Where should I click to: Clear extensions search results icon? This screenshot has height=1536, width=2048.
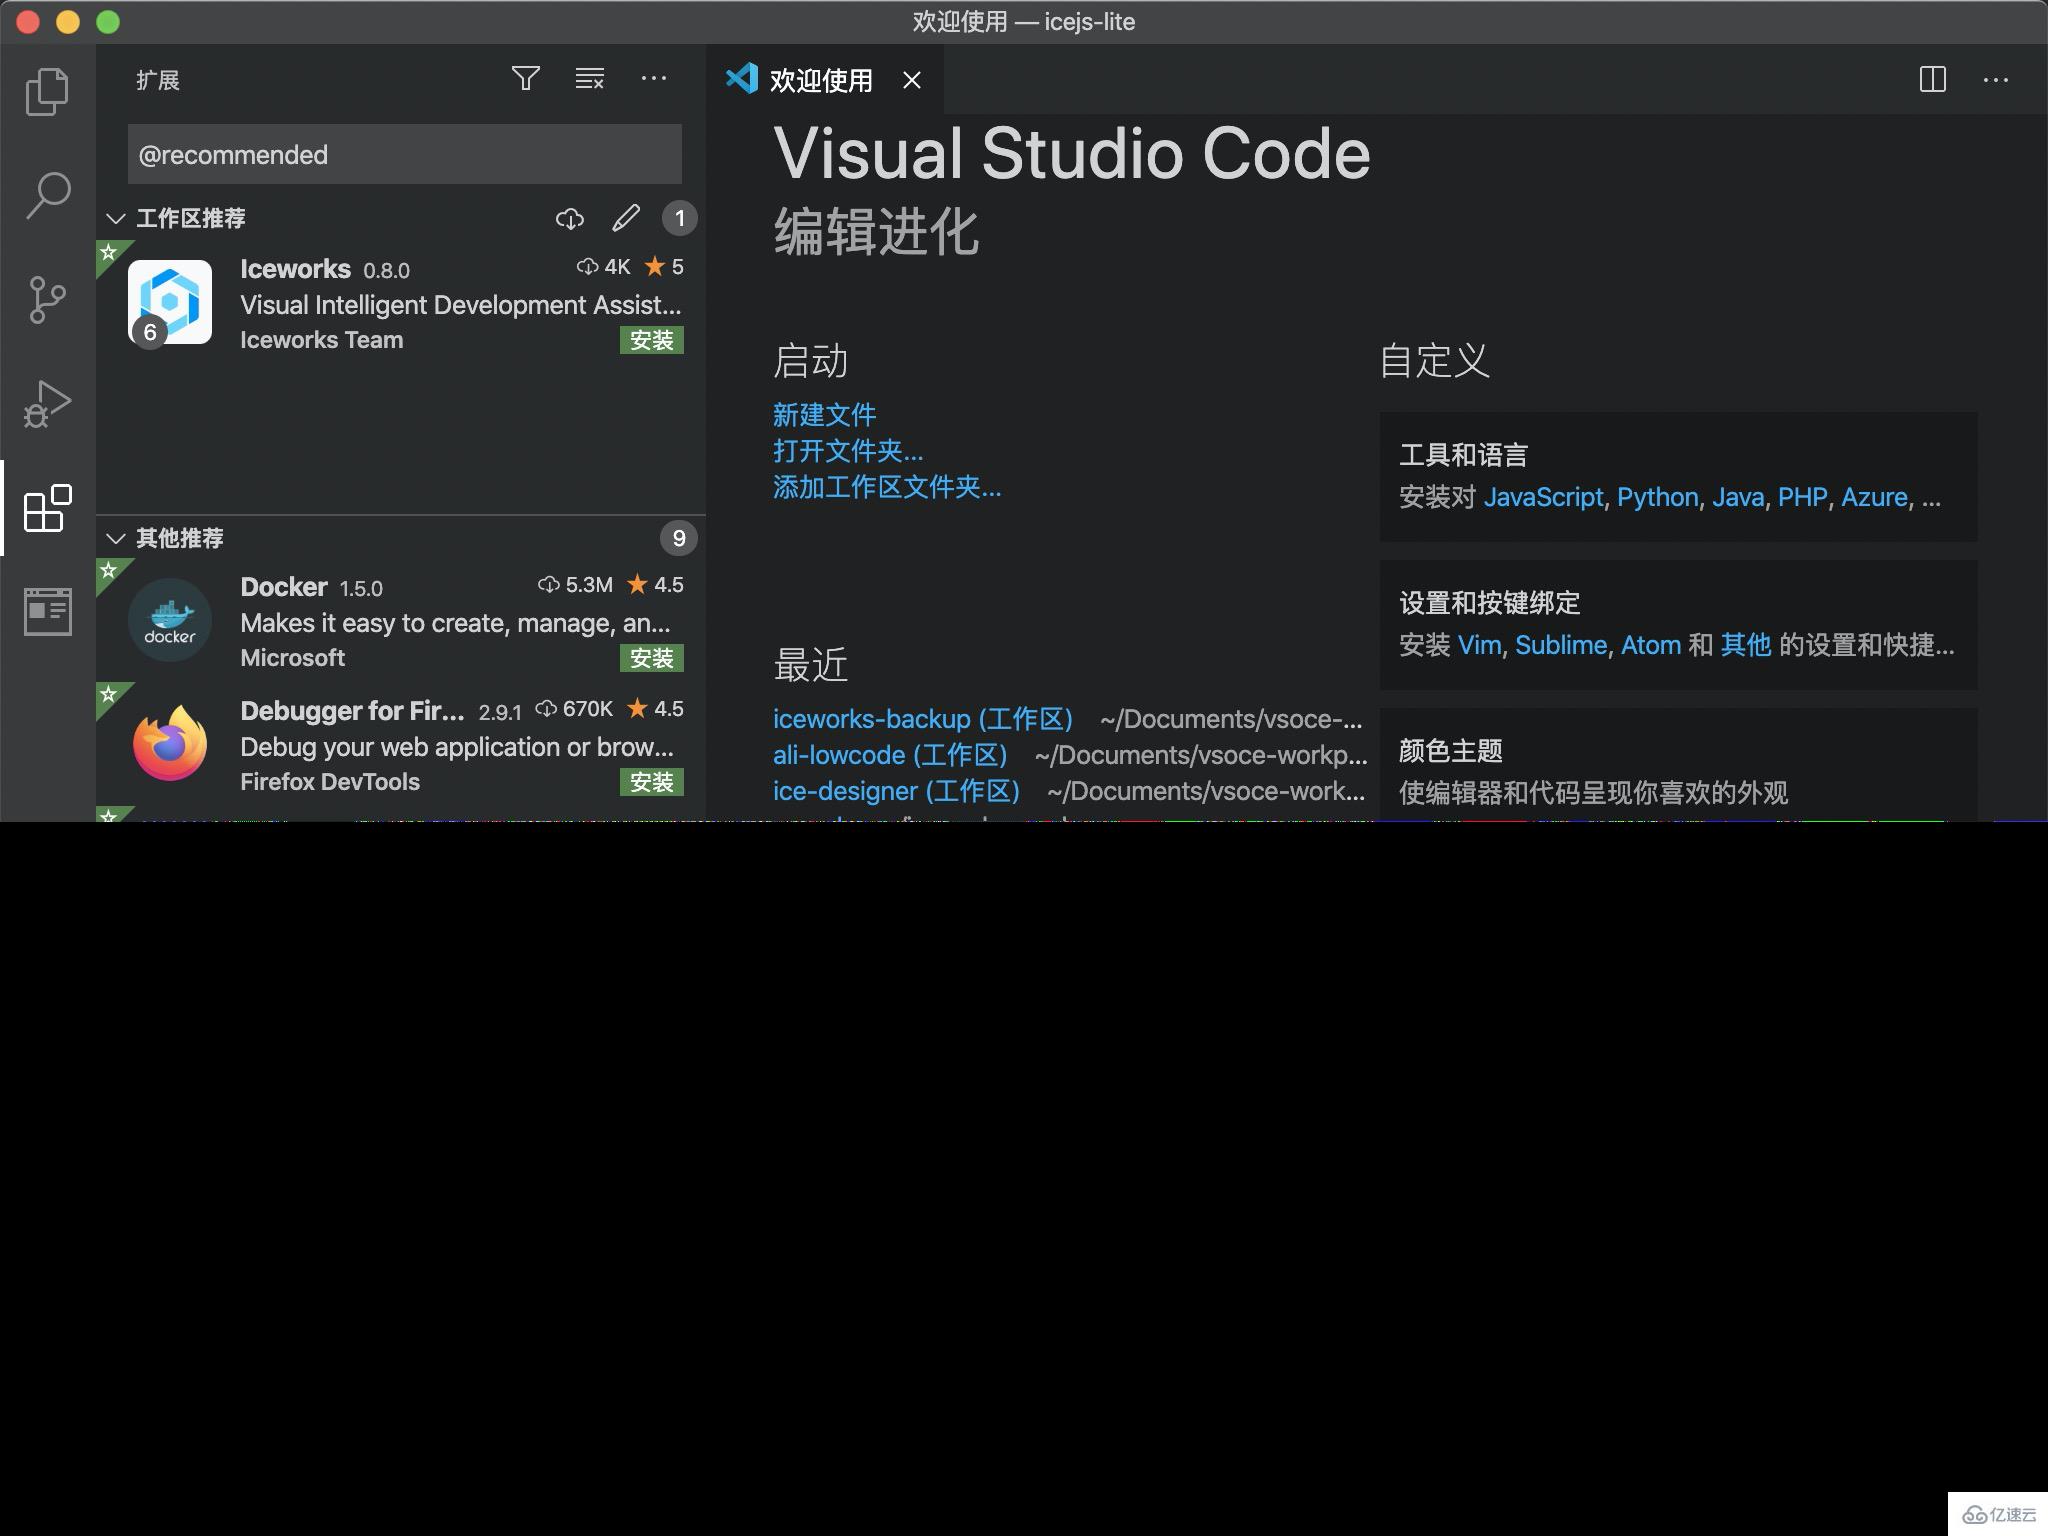tap(590, 78)
